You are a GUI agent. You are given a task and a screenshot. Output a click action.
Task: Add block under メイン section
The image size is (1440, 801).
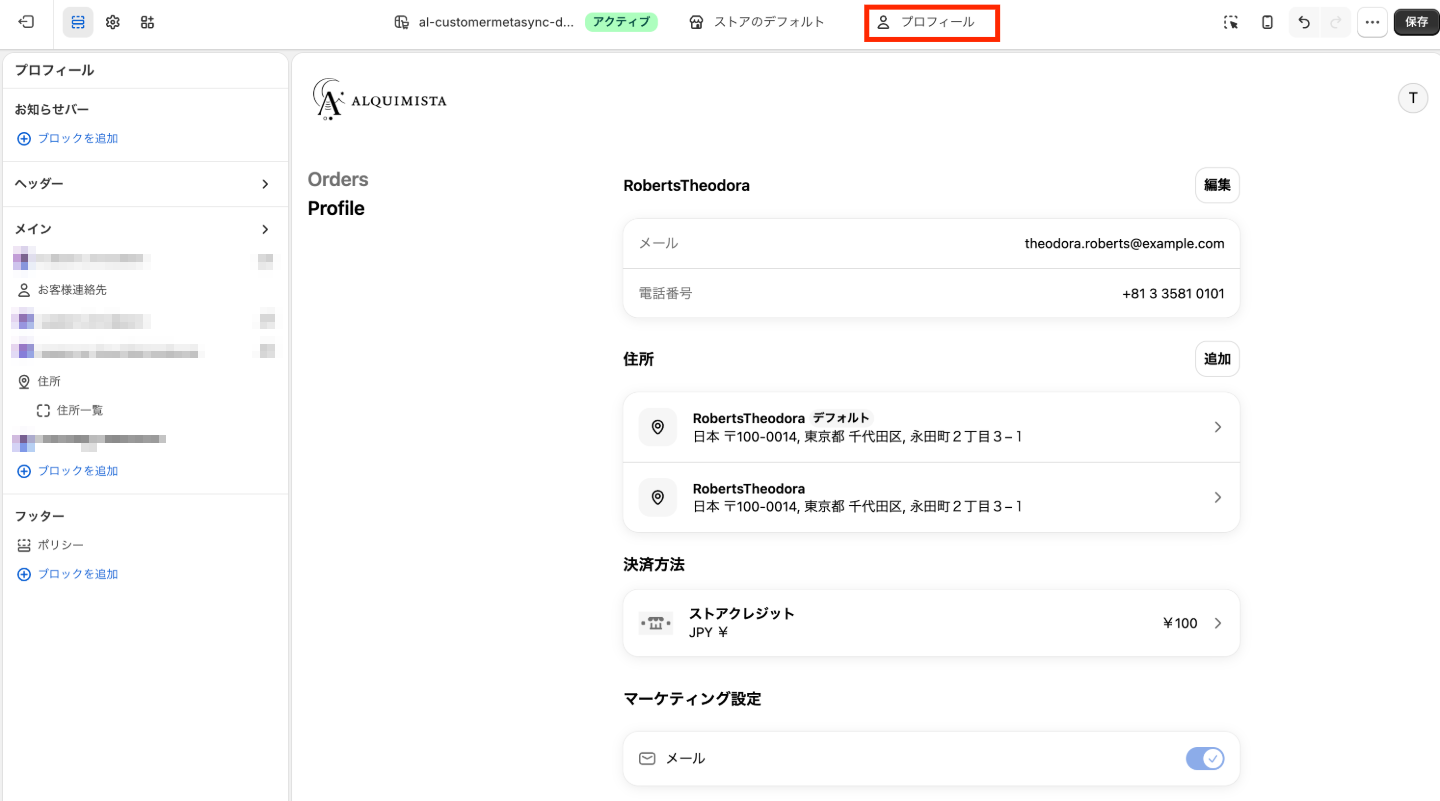[x=68, y=471]
